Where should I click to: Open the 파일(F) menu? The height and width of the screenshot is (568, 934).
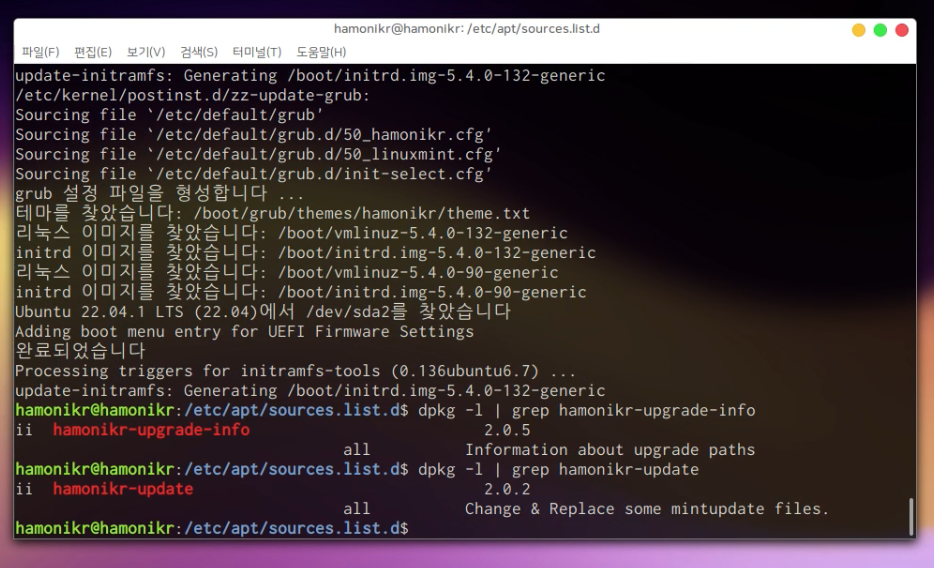(40, 52)
